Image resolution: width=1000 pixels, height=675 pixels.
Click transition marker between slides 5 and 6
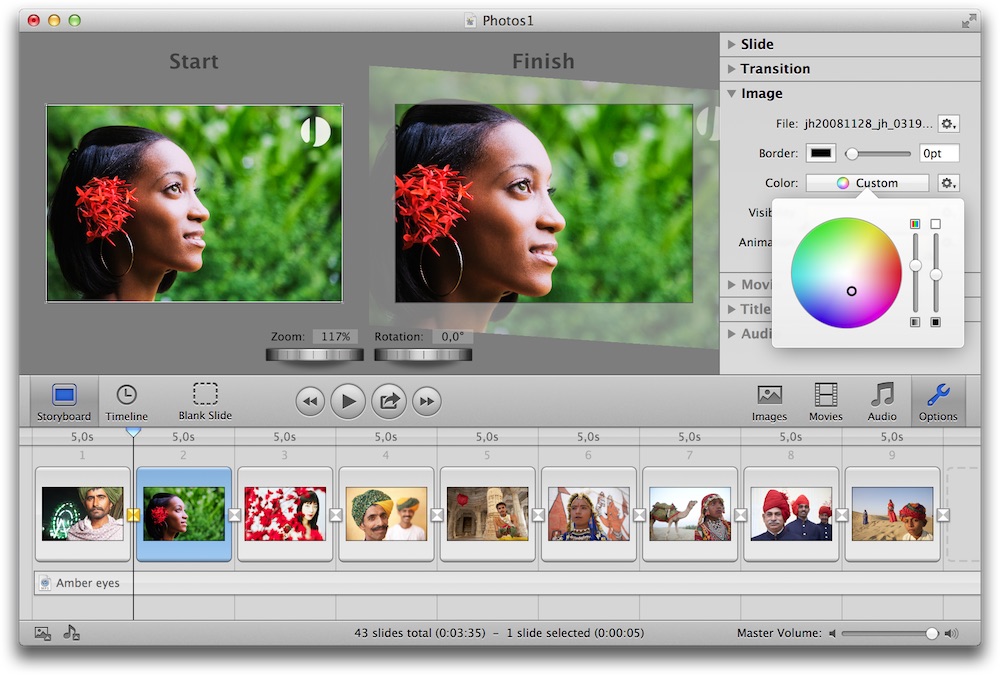click(x=538, y=515)
